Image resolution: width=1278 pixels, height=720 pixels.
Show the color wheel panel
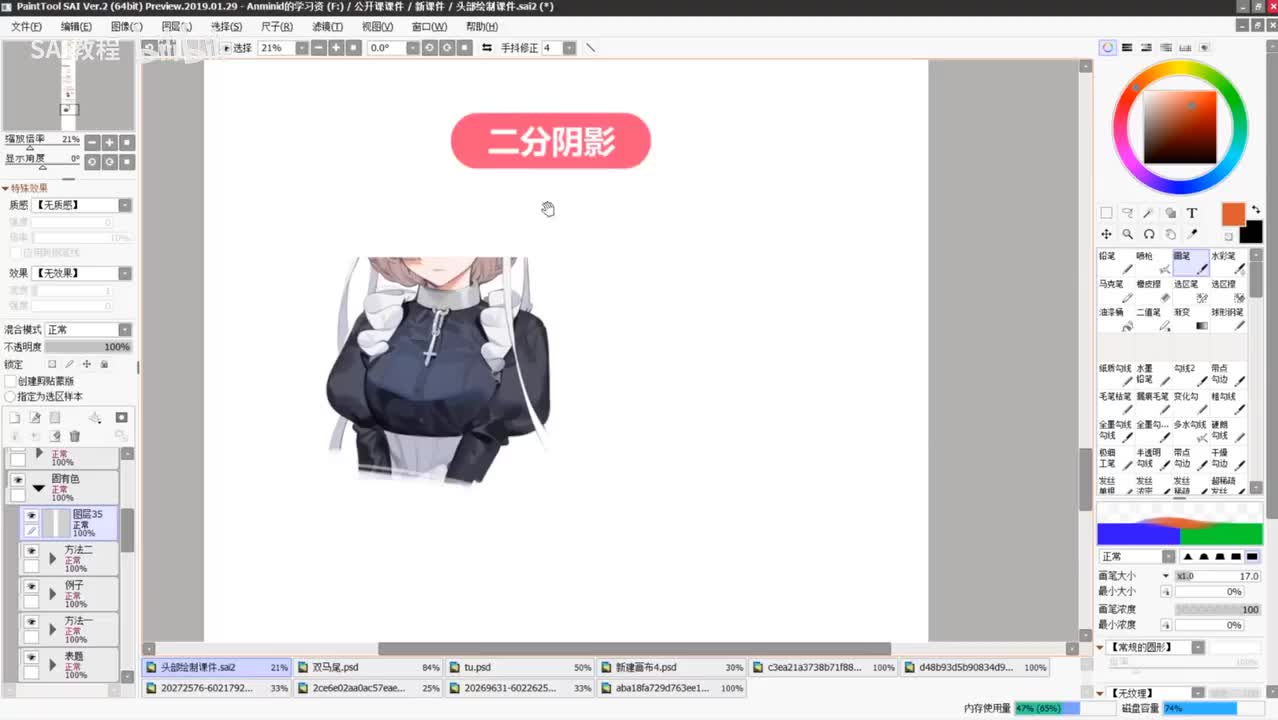(1108, 47)
